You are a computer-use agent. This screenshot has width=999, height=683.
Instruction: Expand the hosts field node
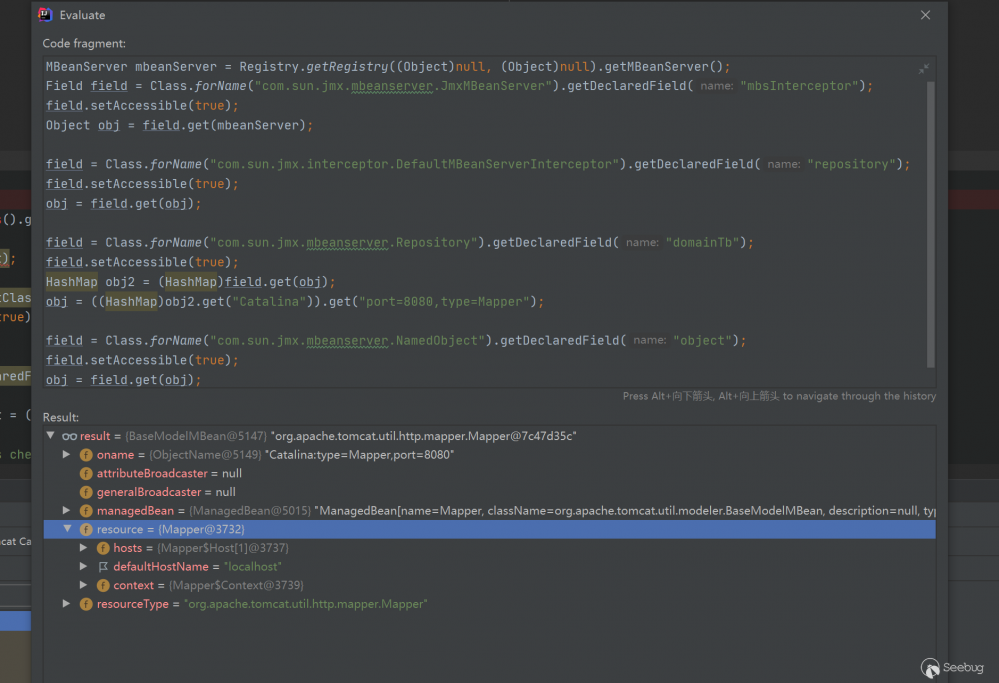tap(83, 547)
